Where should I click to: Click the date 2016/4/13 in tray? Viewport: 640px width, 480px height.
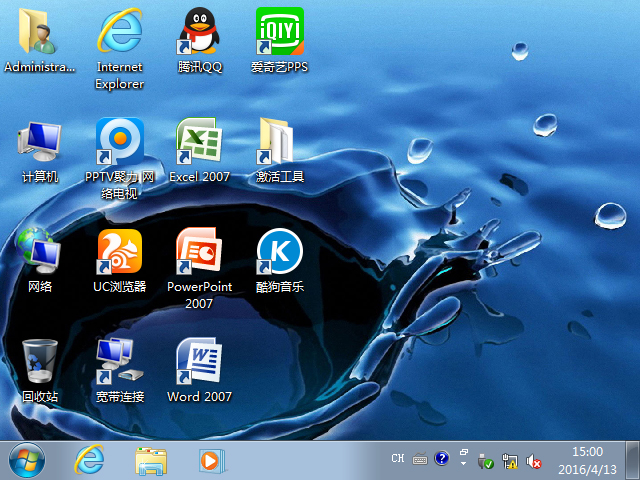click(587, 470)
